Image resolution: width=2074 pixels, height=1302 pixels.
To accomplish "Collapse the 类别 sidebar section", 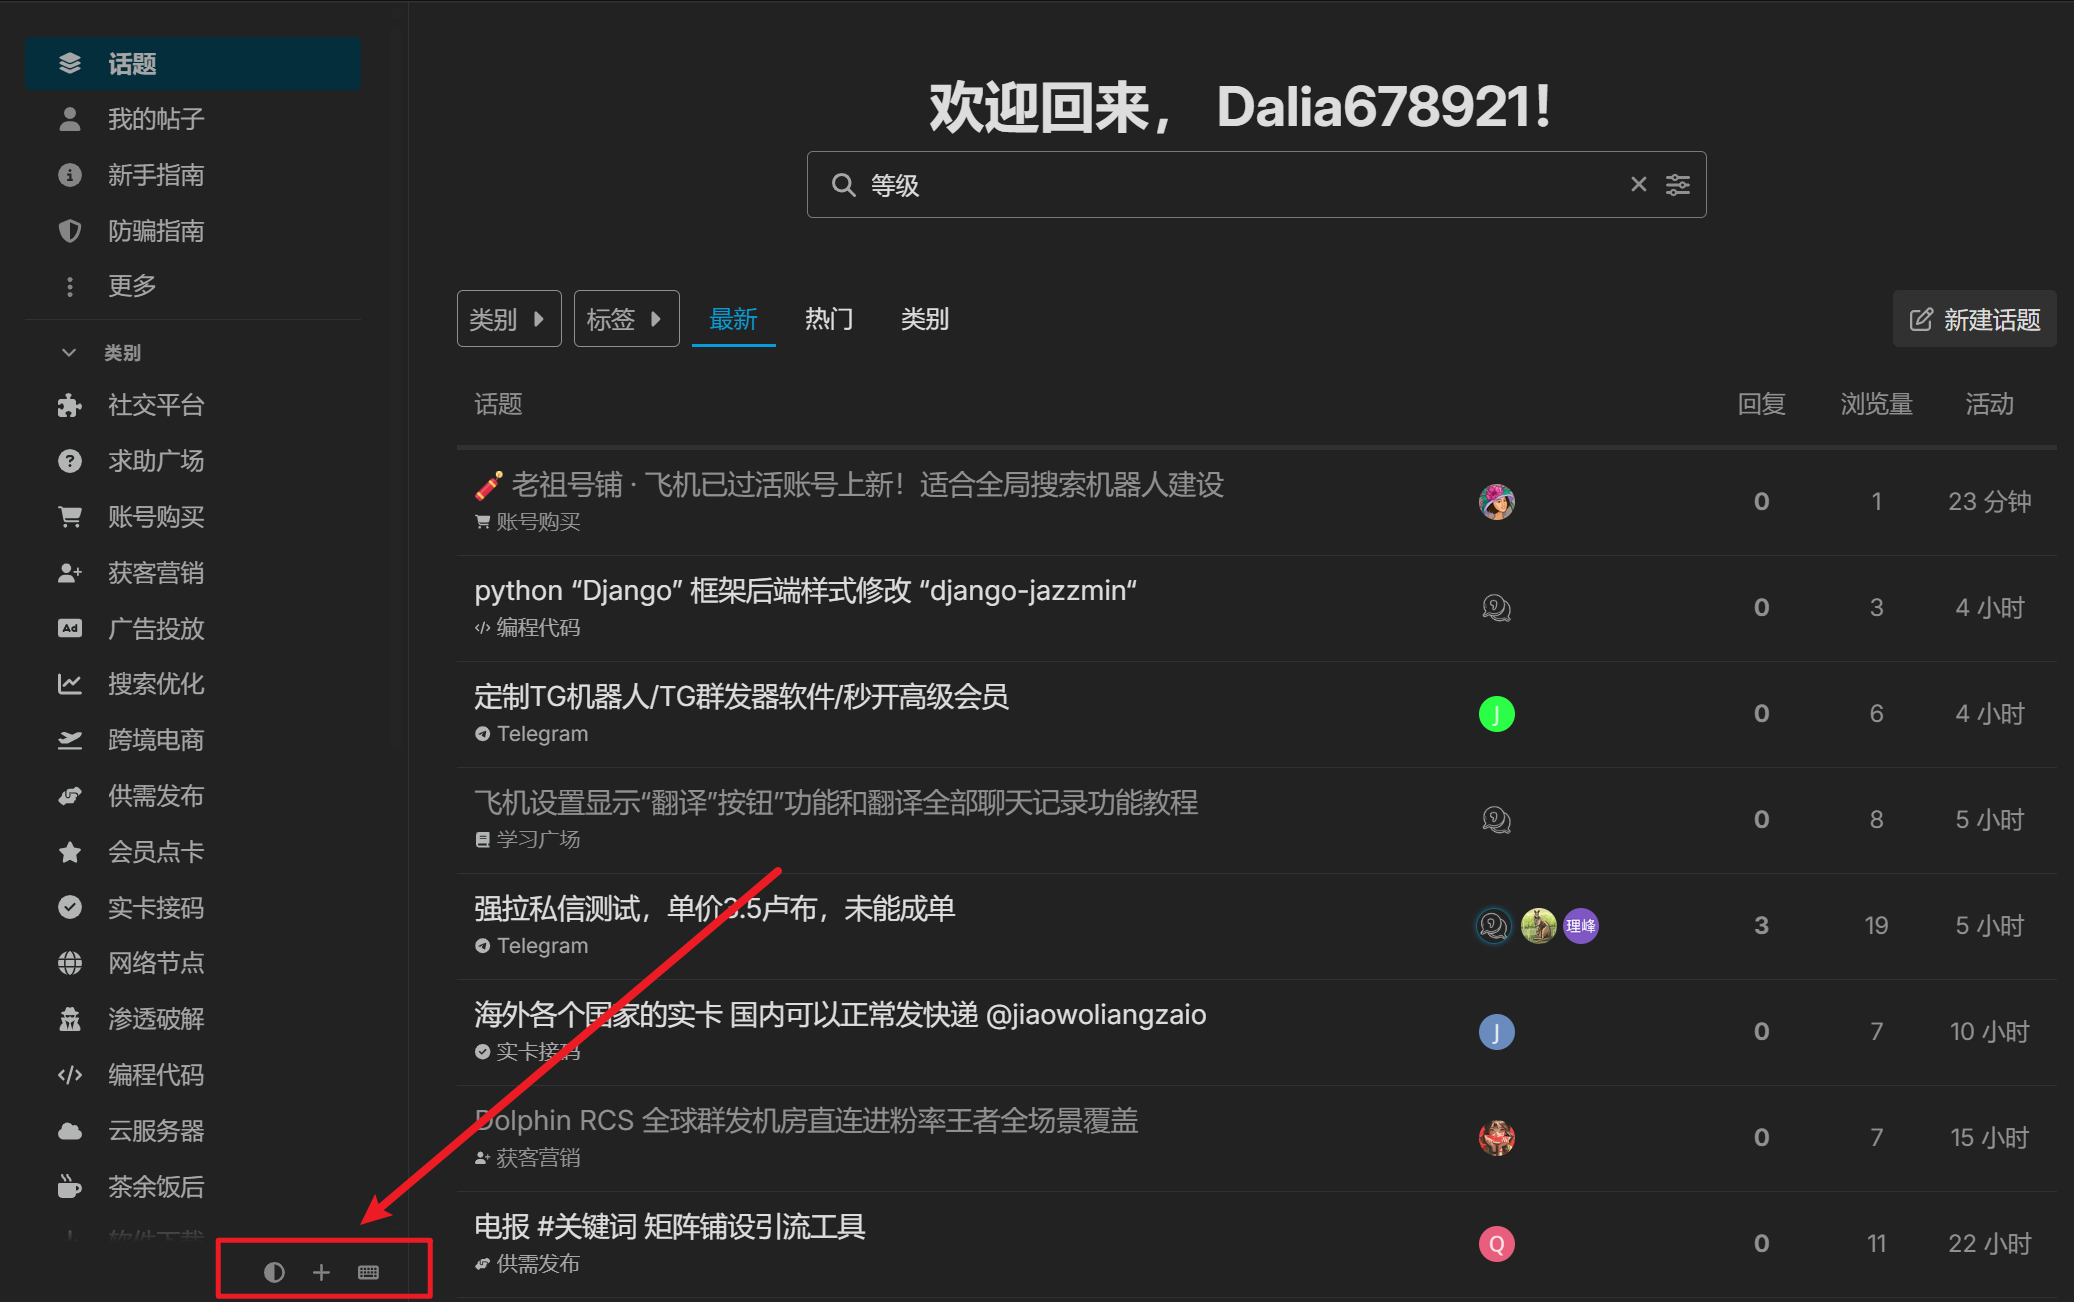I will click(69, 353).
